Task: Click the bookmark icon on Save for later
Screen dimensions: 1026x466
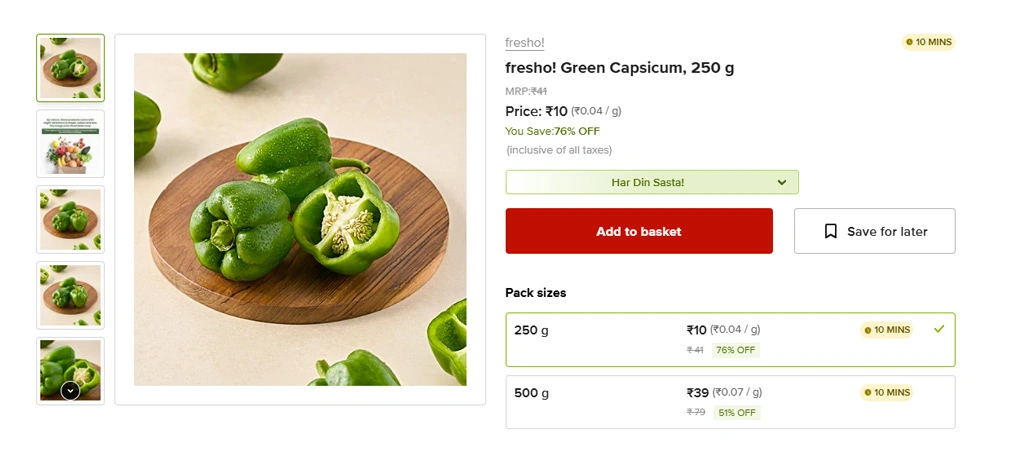Action: pos(830,231)
